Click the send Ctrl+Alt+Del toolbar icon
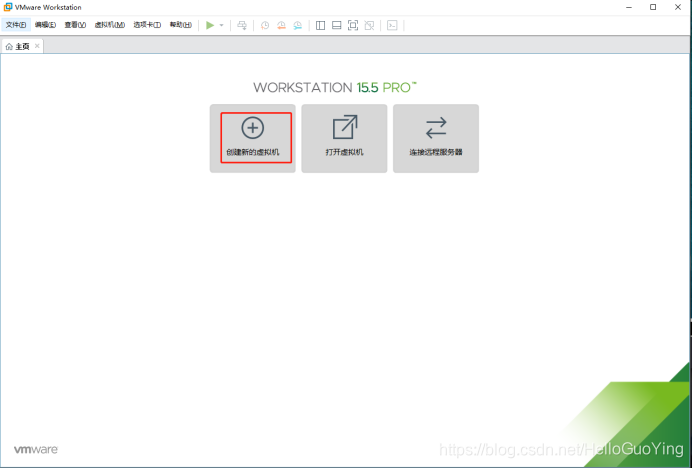Image resolution: width=693 pixels, height=468 pixels. [x=242, y=25]
